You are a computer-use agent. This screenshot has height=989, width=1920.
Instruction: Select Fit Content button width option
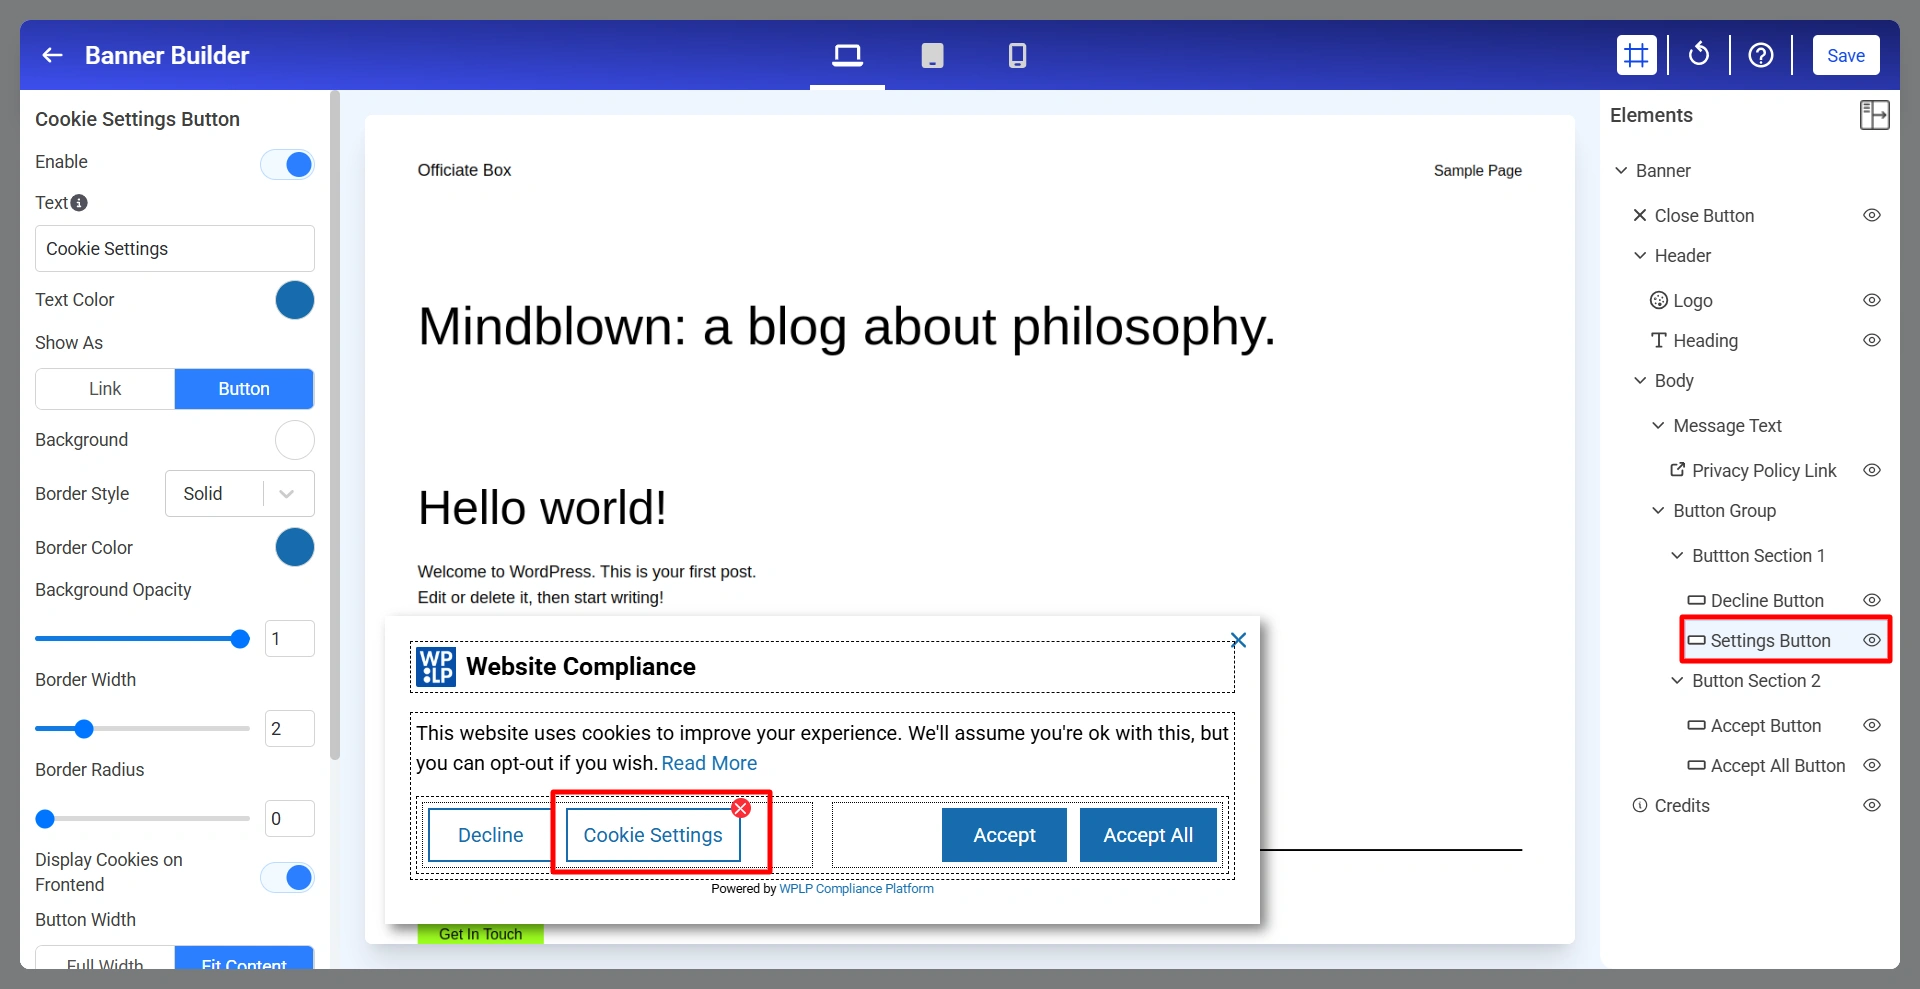pos(244,957)
